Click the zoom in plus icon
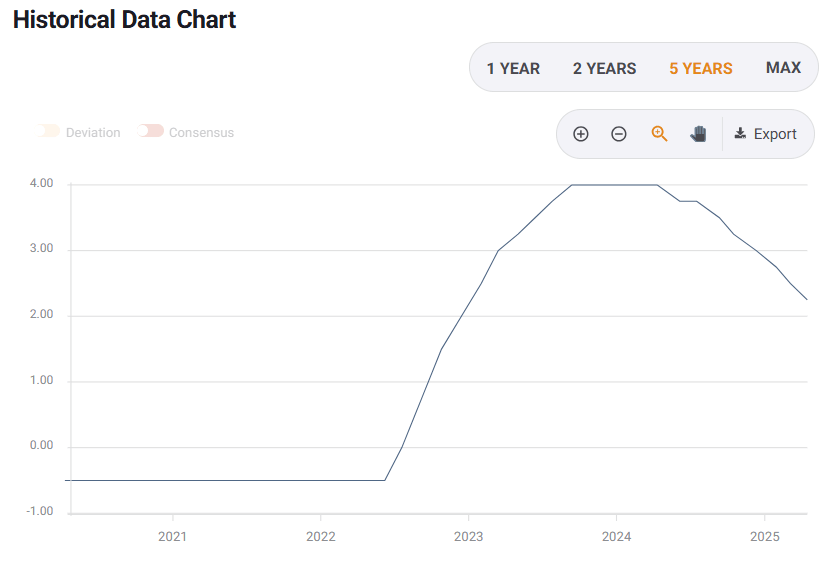 (x=581, y=134)
